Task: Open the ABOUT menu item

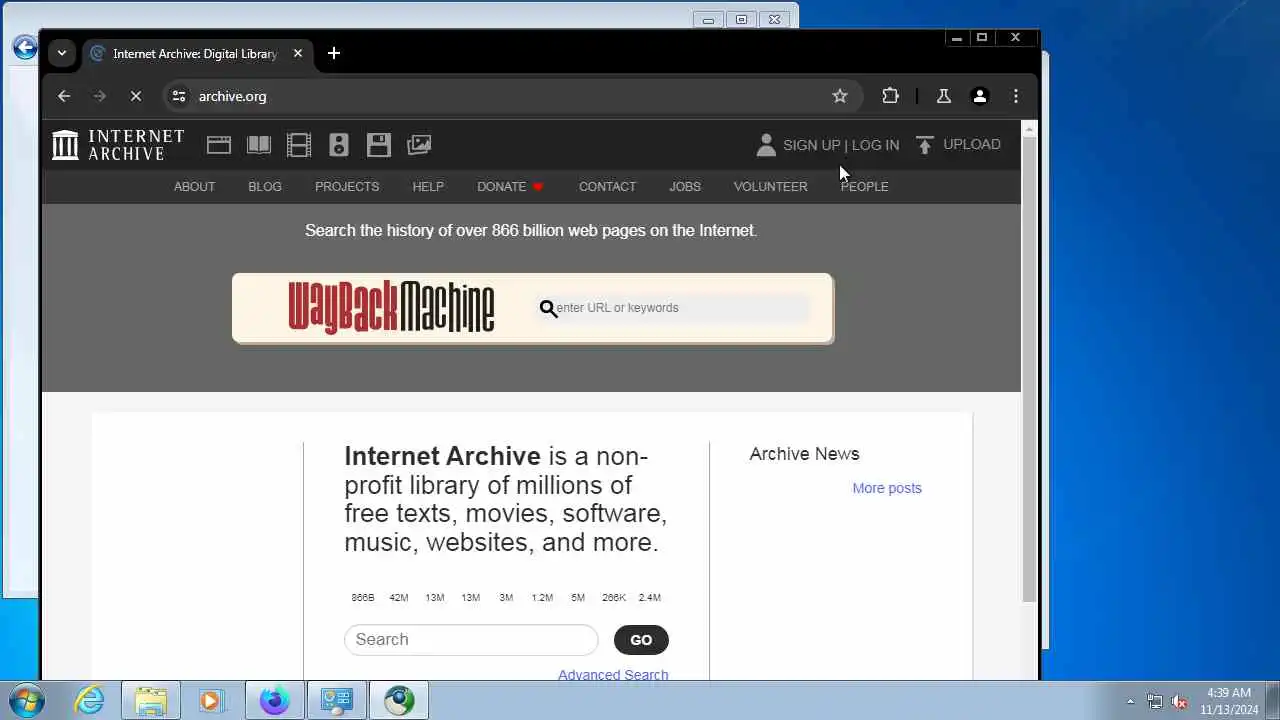Action: 194,187
